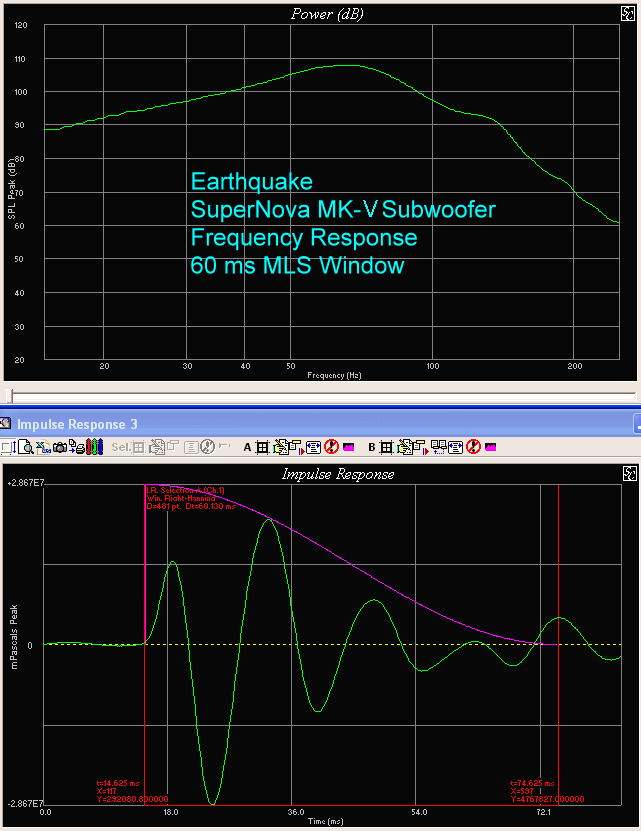
Task: Click the 'SuperNova MK-V Subwoofer' annotation
Action: [343, 209]
